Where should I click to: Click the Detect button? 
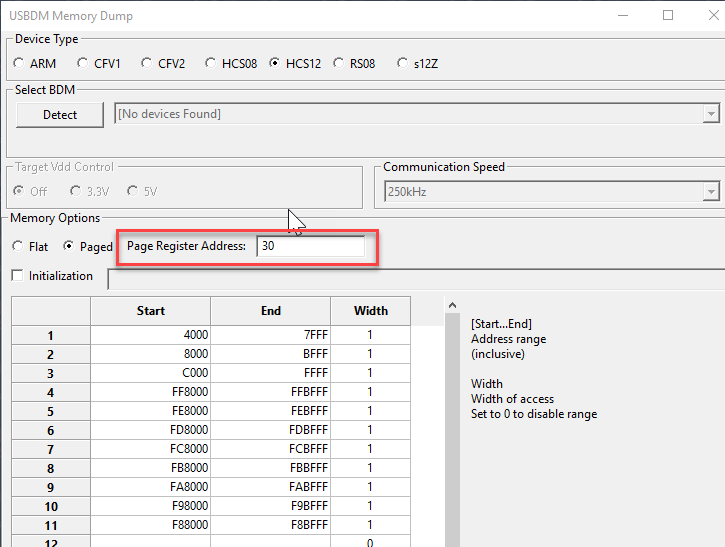[60, 115]
